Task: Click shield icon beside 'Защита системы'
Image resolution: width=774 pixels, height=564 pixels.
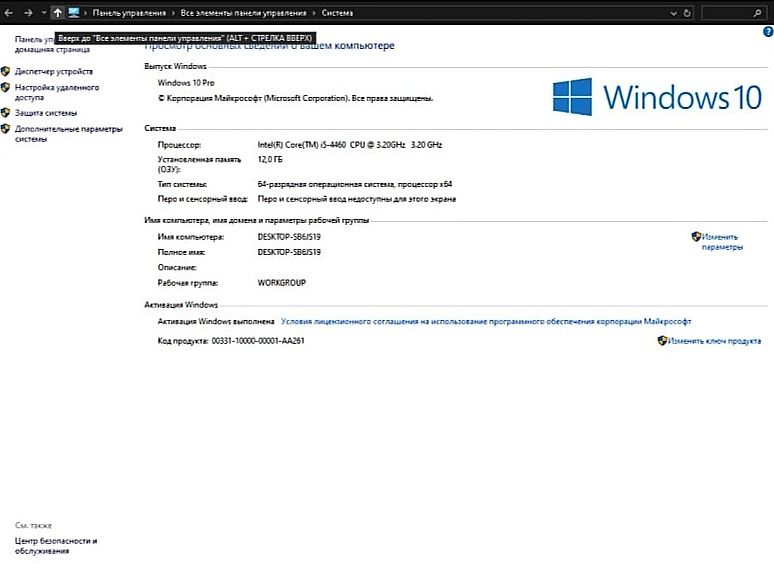Action: coord(5,113)
